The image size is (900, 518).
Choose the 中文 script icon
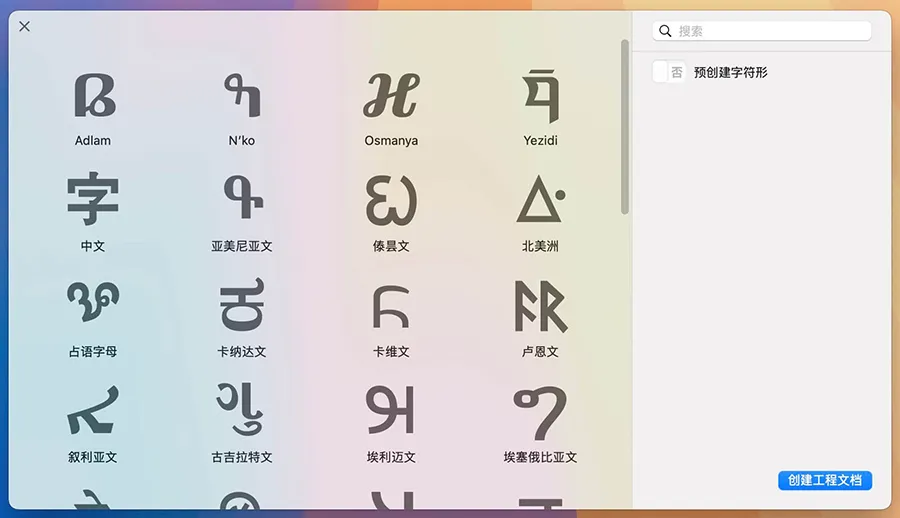[93, 201]
